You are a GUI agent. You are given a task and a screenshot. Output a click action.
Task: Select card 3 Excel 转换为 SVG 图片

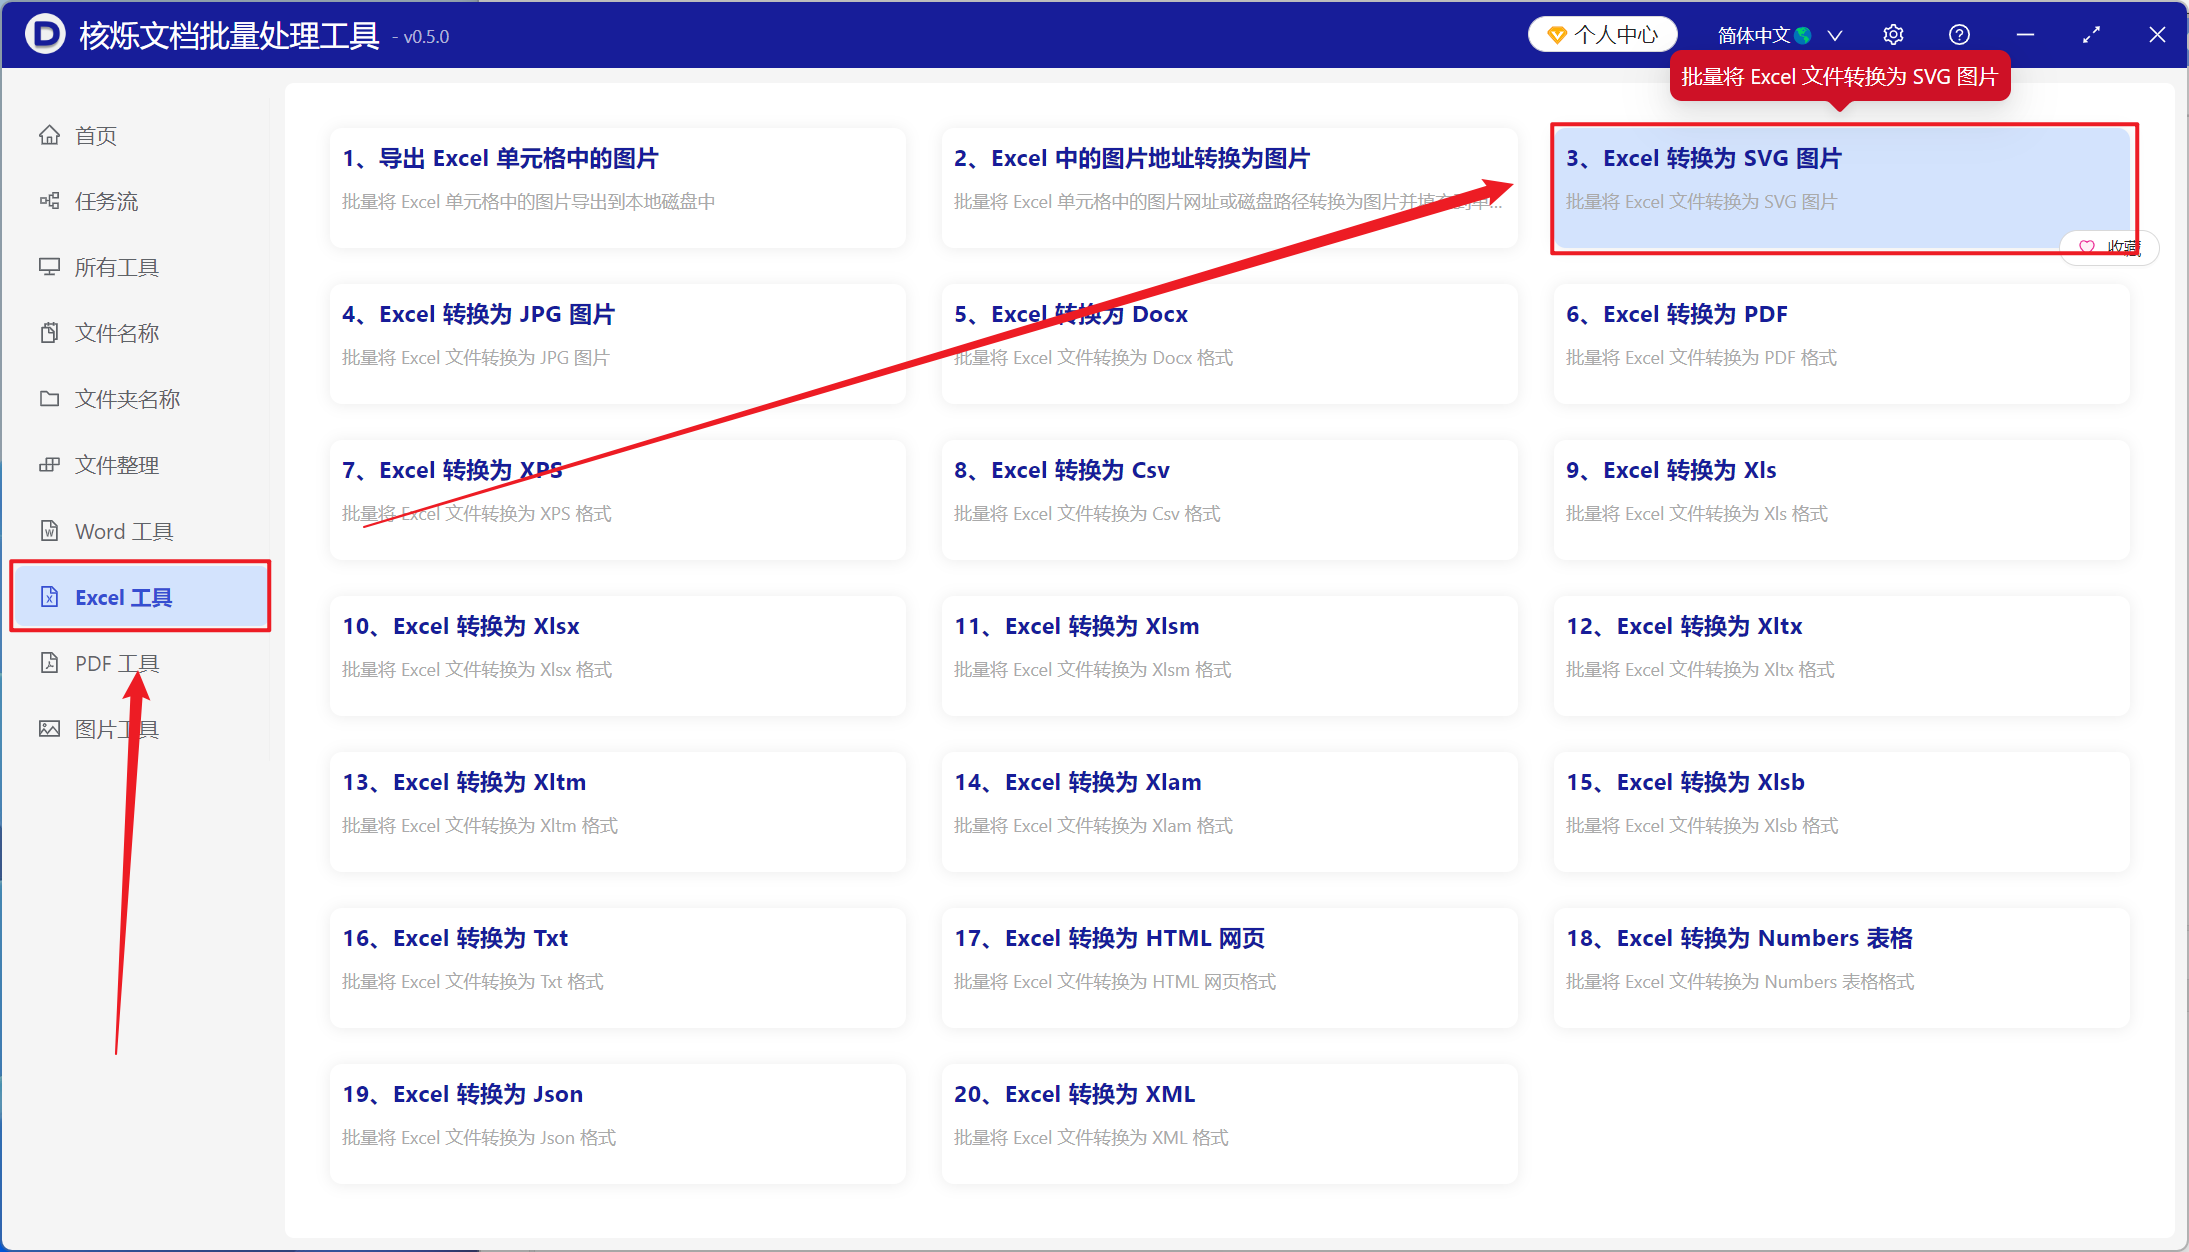(1842, 187)
